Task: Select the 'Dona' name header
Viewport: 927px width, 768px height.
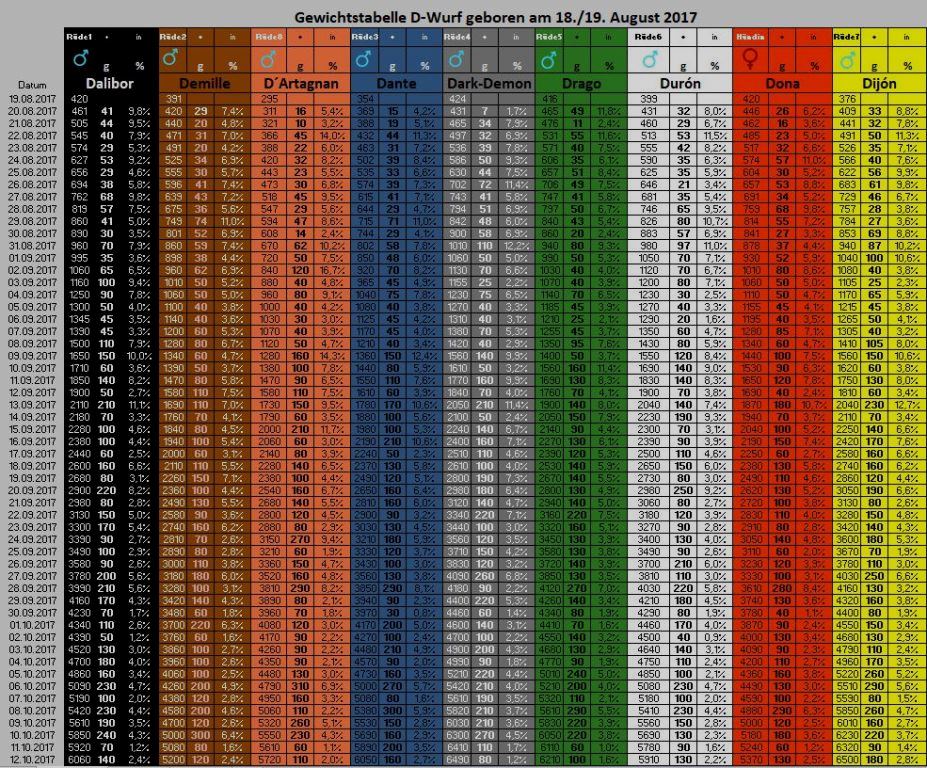Action: tap(782, 83)
